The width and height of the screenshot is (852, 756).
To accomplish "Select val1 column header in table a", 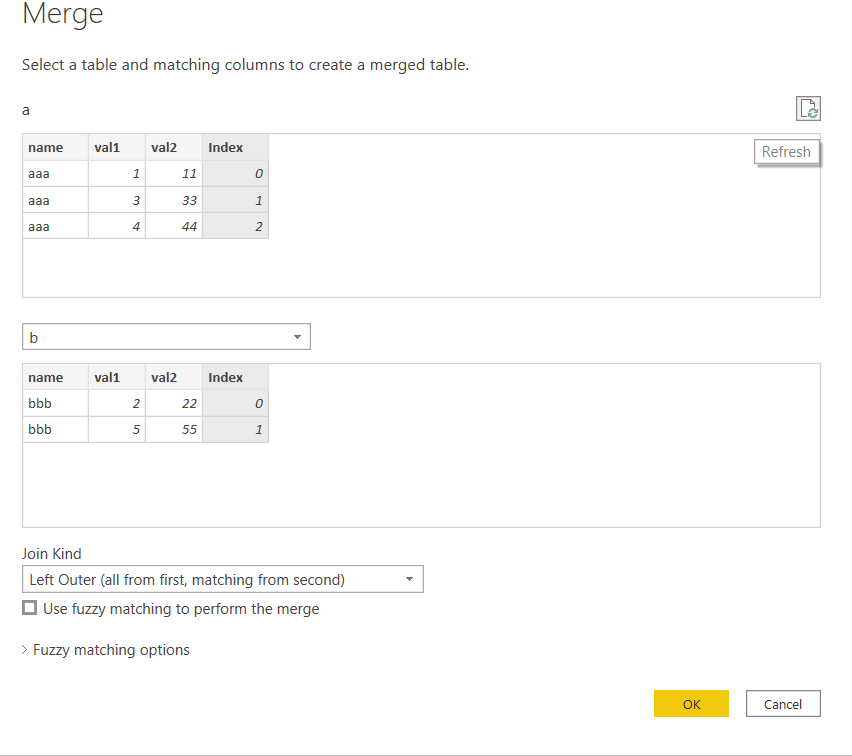I will click(x=117, y=147).
